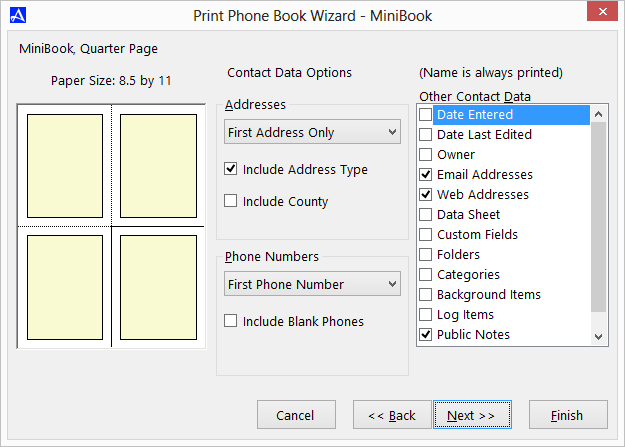The width and height of the screenshot is (625, 447).
Task: Uncheck the Web Addresses item
Action: (426, 195)
